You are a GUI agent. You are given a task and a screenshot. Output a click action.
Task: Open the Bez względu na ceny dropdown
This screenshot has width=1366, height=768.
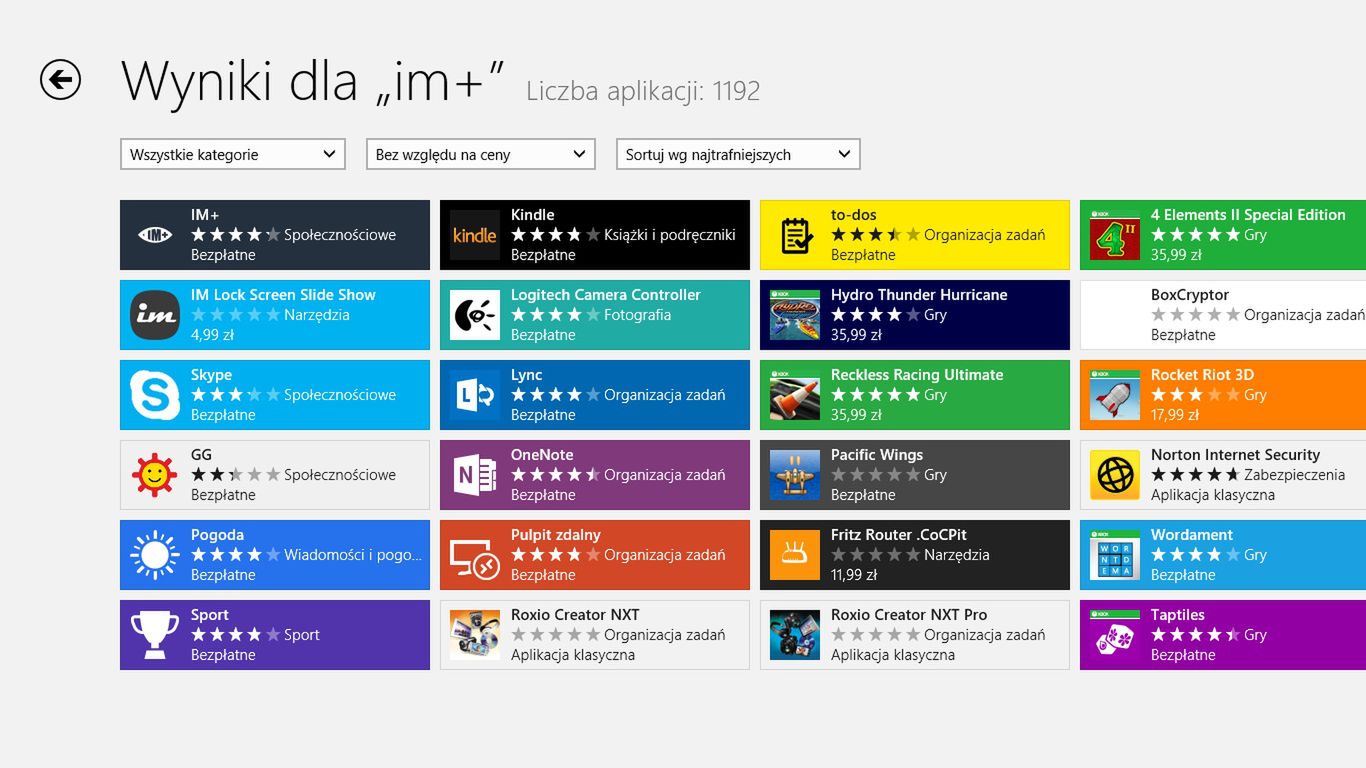(481, 154)
